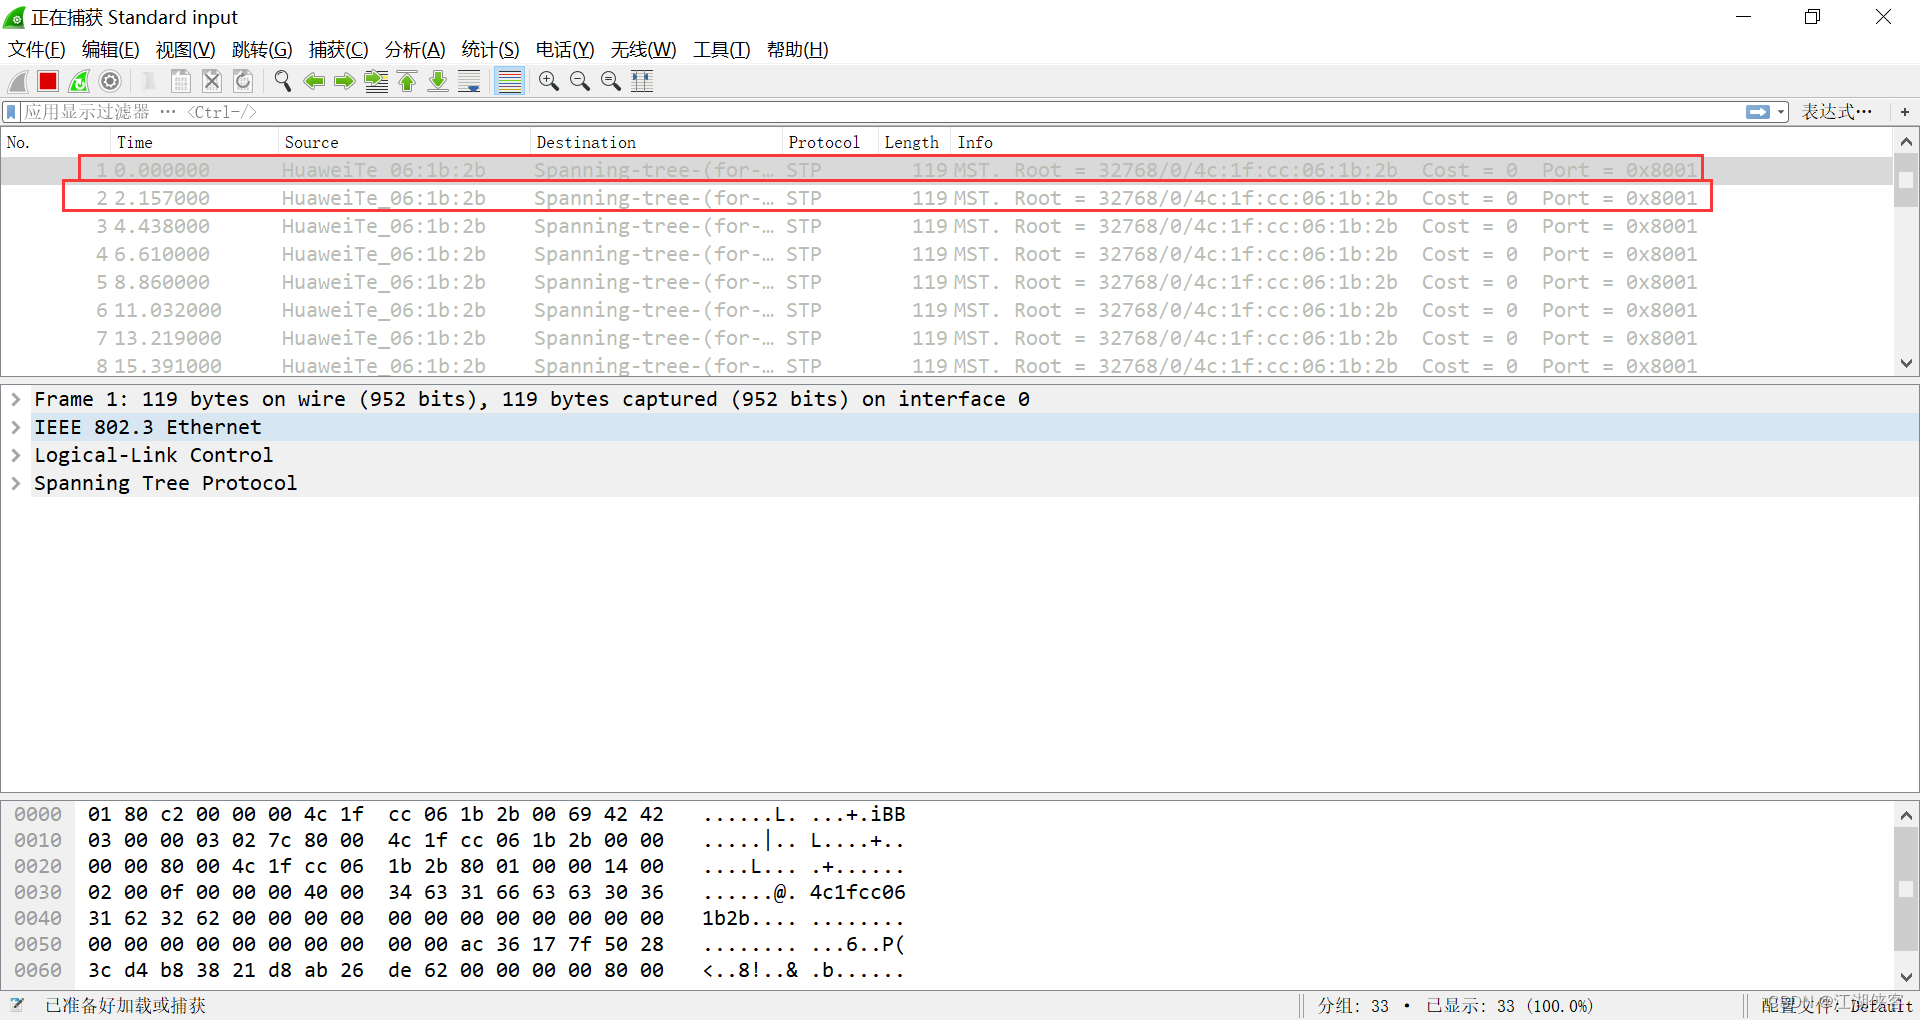
Task: Open the 跳转(G) menu
Action: click(262, 50)
